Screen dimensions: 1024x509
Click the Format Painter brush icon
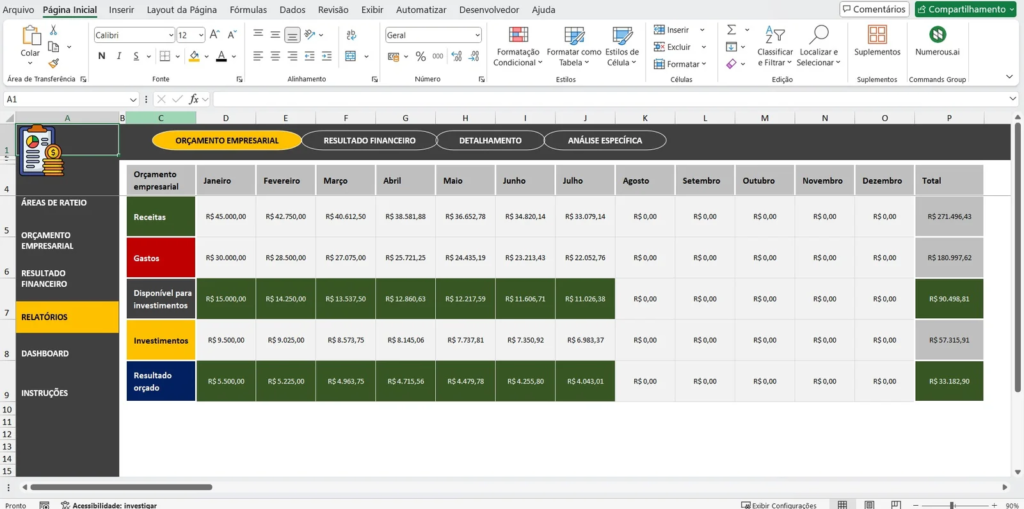[x=53, y=61]
